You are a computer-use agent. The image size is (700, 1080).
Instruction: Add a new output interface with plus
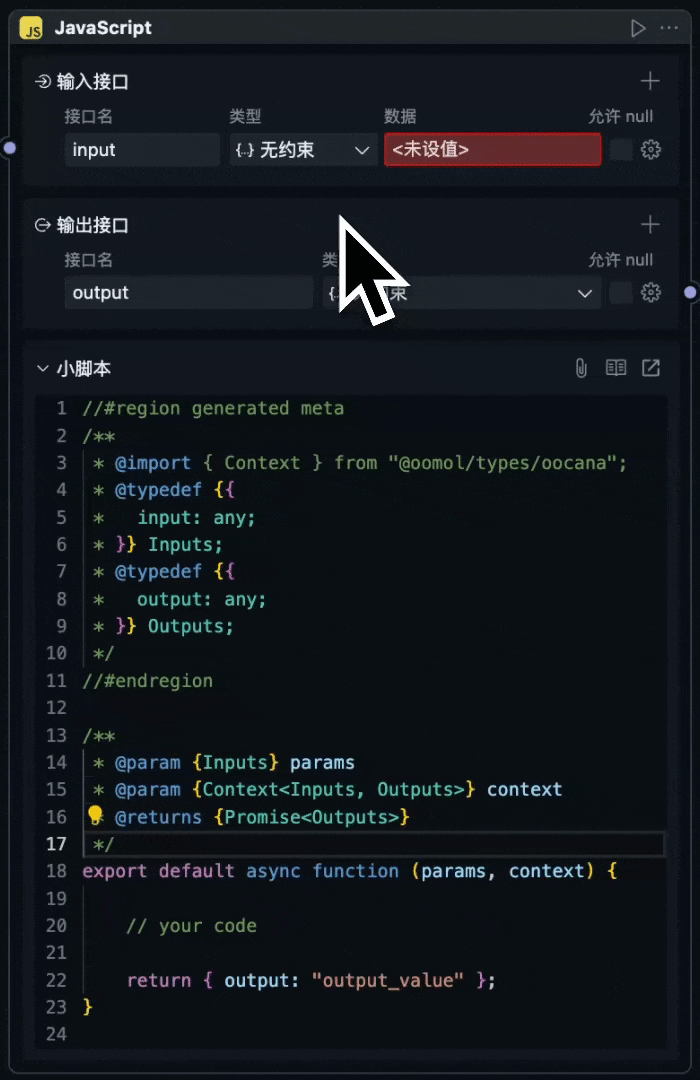[650, 225]
